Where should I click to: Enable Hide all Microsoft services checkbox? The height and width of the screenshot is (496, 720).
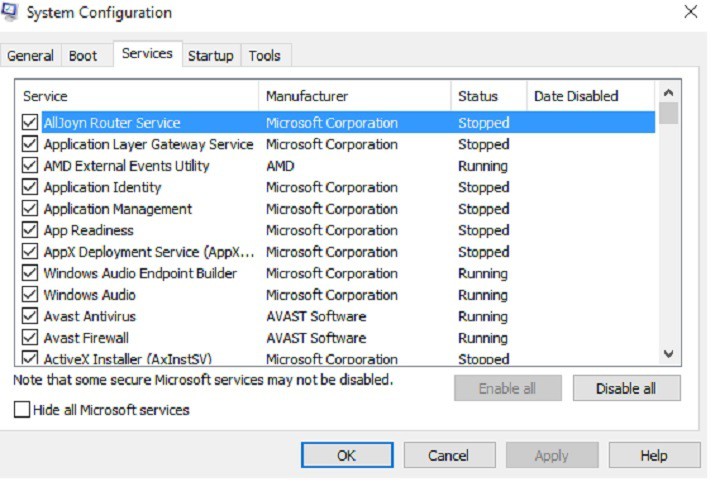[x=22, y=409]
